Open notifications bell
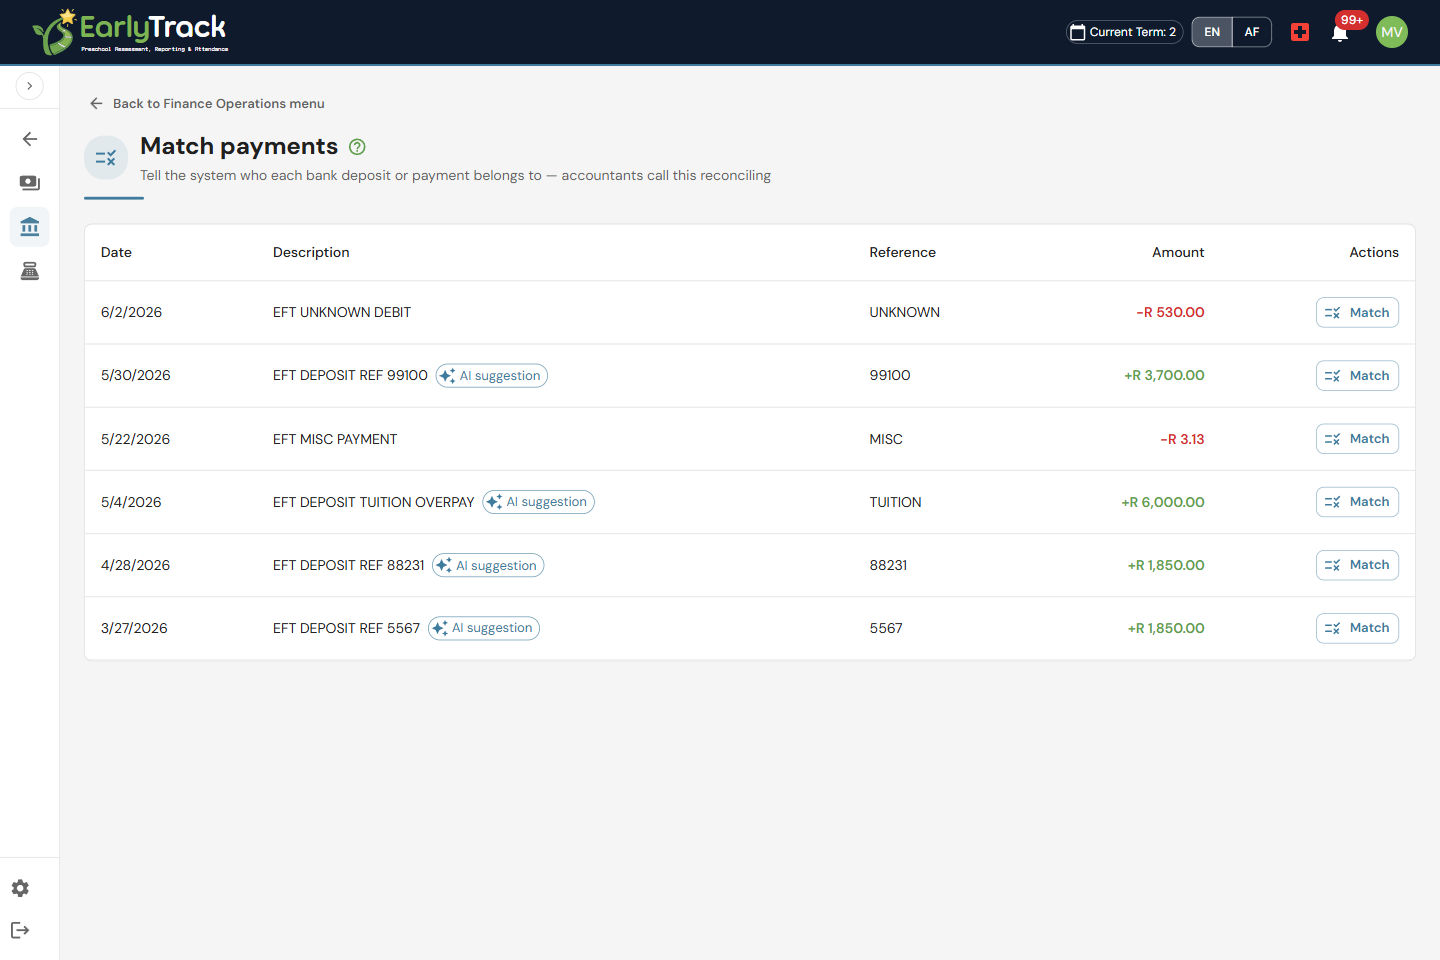This screenshot has height=960, width=1440. (1340, 33)
